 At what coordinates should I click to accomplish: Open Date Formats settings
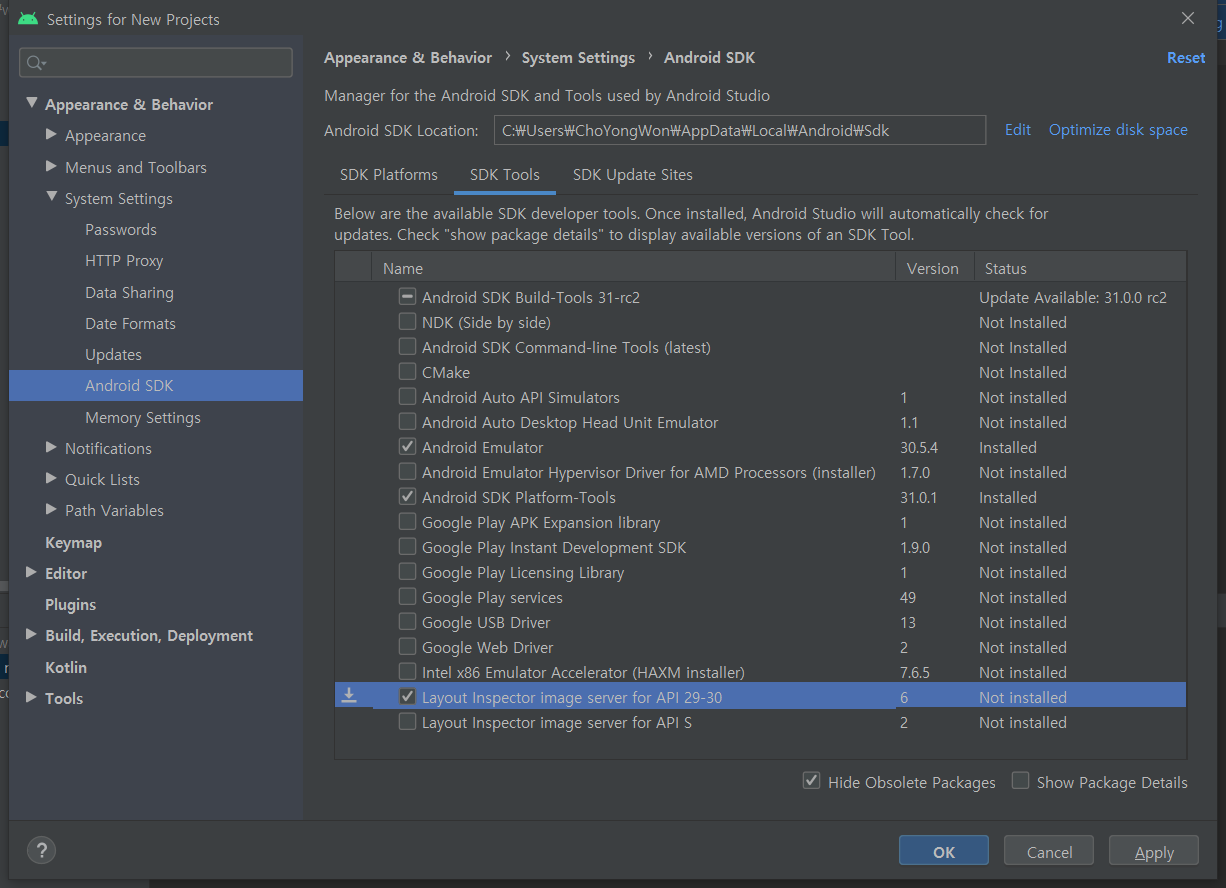coord(130,323)
